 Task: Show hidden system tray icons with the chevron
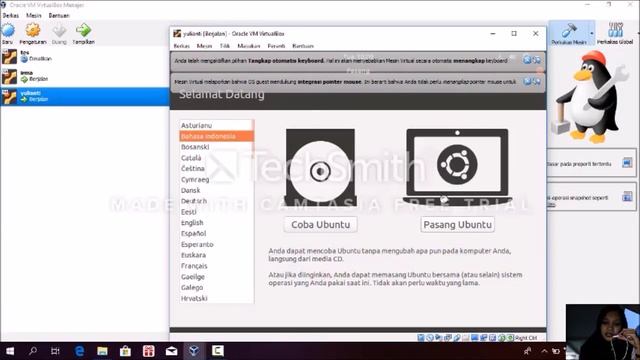pyautogui.click(x=544, y=351)
